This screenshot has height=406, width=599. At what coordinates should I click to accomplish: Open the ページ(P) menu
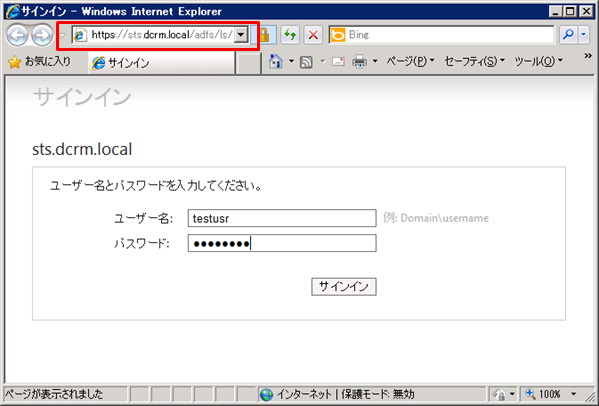(410, 61)
